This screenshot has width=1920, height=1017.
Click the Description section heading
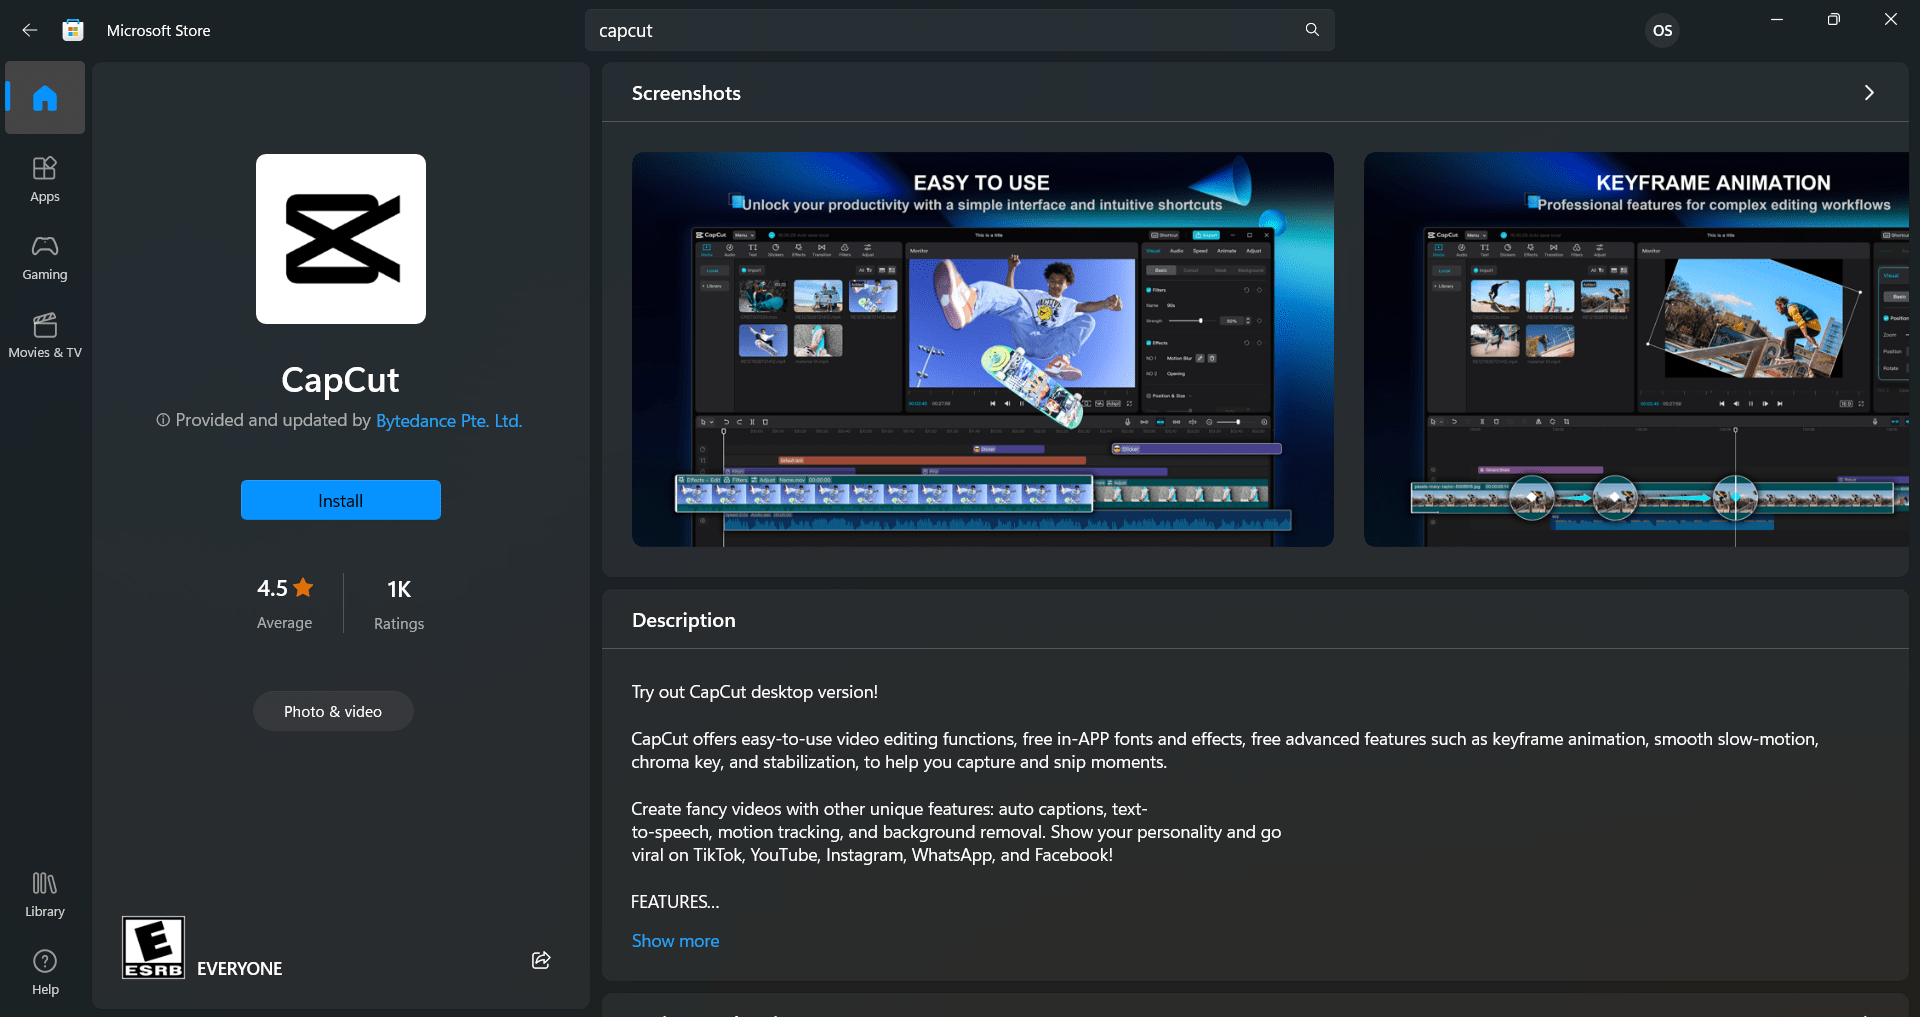684,620
